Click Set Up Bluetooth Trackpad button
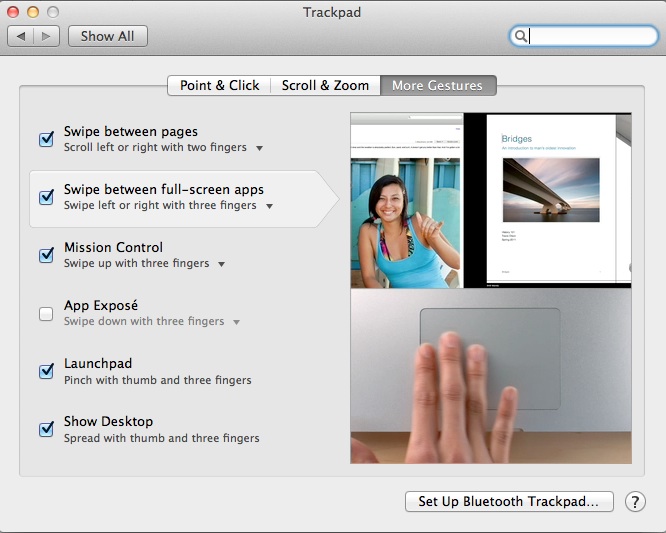 [509, 502]
